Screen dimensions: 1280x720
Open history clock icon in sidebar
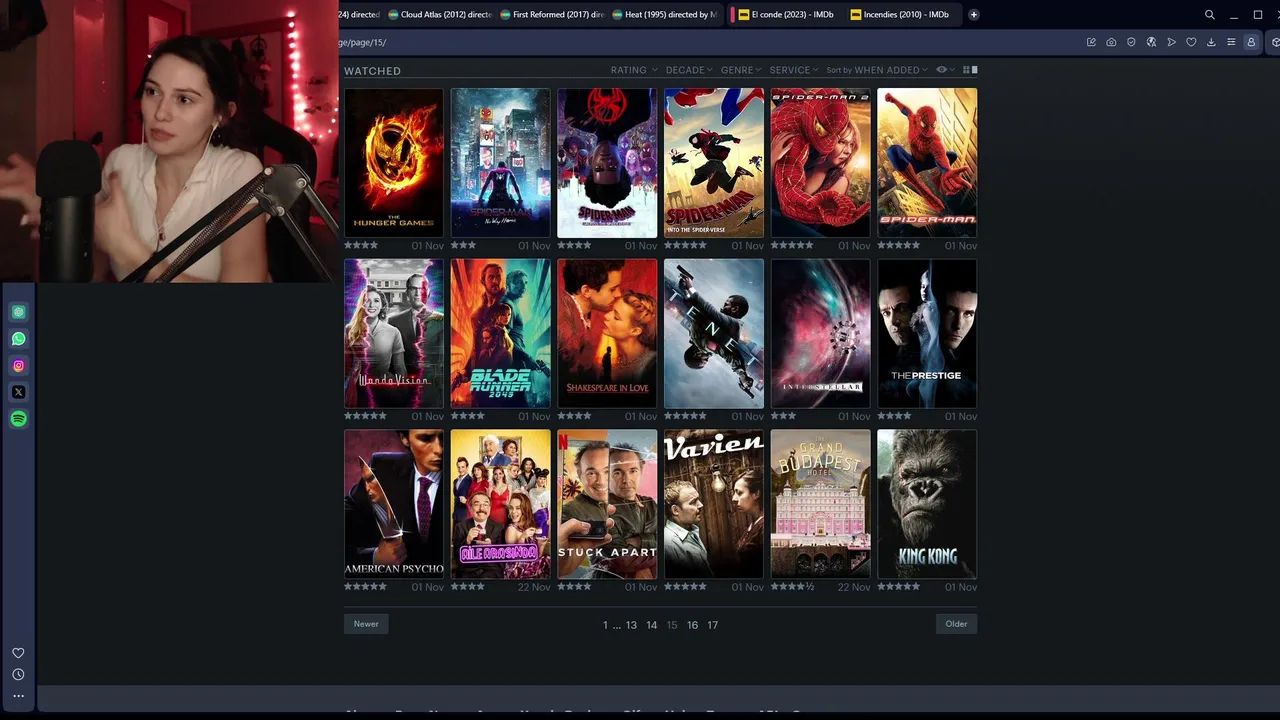18,675
